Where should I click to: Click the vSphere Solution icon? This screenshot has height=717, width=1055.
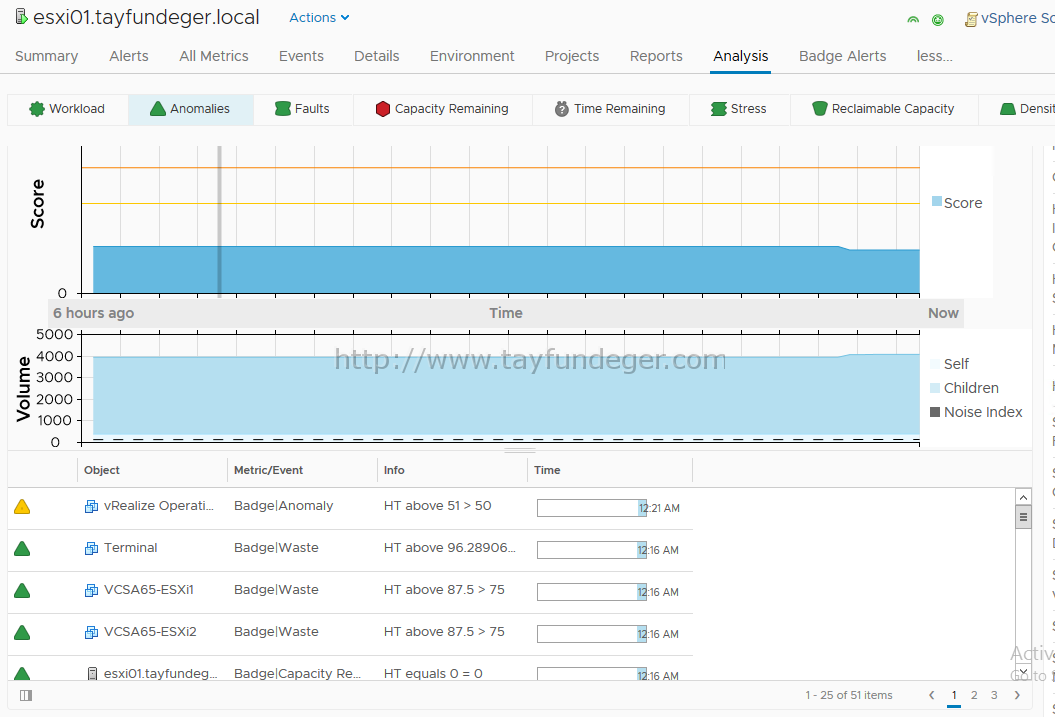[971, 19]
